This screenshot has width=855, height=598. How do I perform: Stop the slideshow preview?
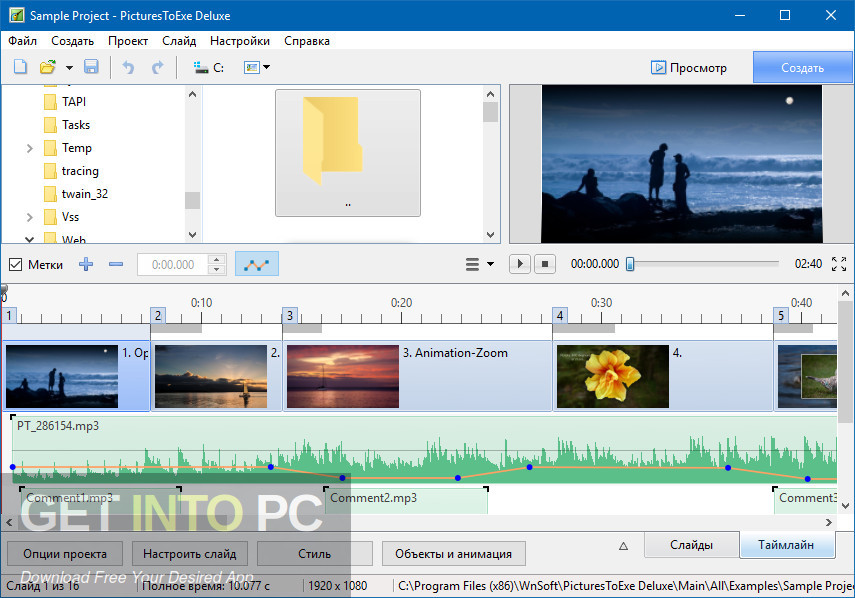pos(545,264)
